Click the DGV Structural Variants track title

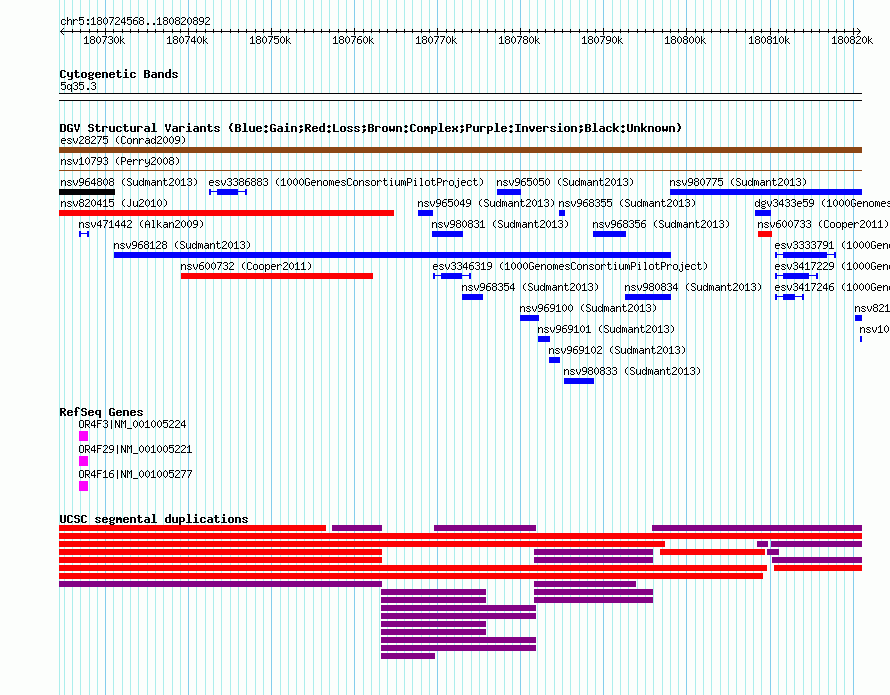tap(370, 128)
